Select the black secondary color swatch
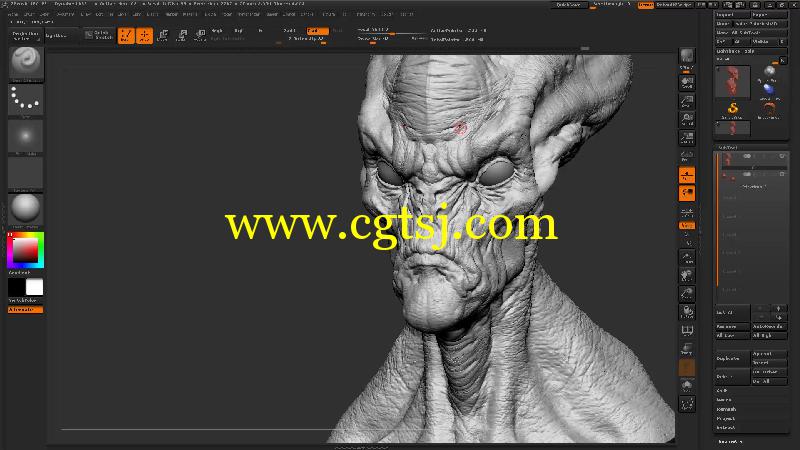 point(16,287)
